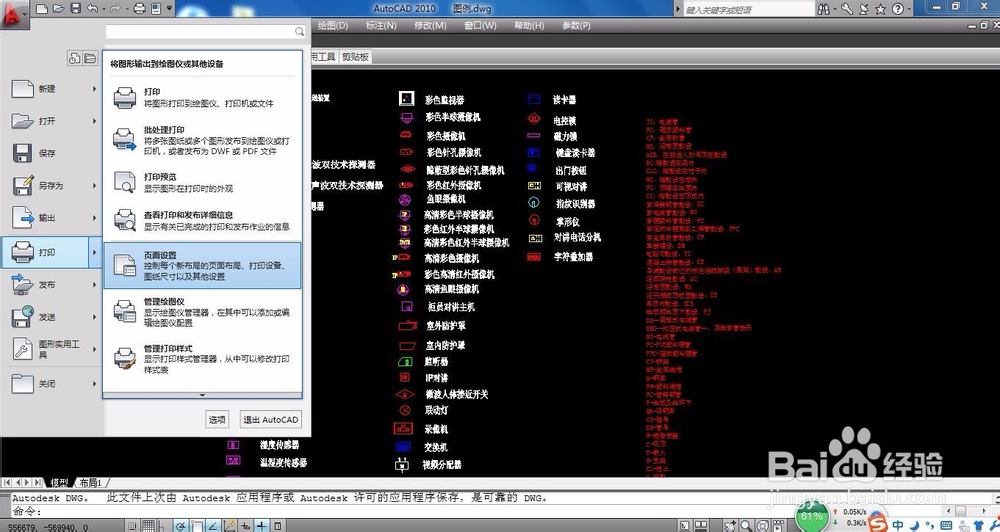The width and height of the screenshot is (1000, 532).
Task: Switch to 剪贴板 ribbon tab
Action: [355, 57]
